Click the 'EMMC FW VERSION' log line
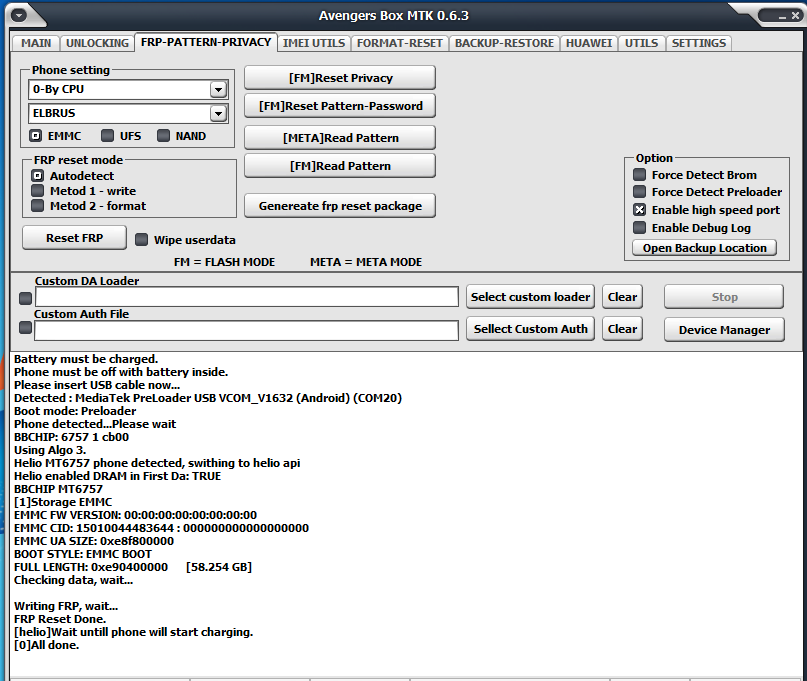This screenshot has width=807, height=681. [135, 515]
